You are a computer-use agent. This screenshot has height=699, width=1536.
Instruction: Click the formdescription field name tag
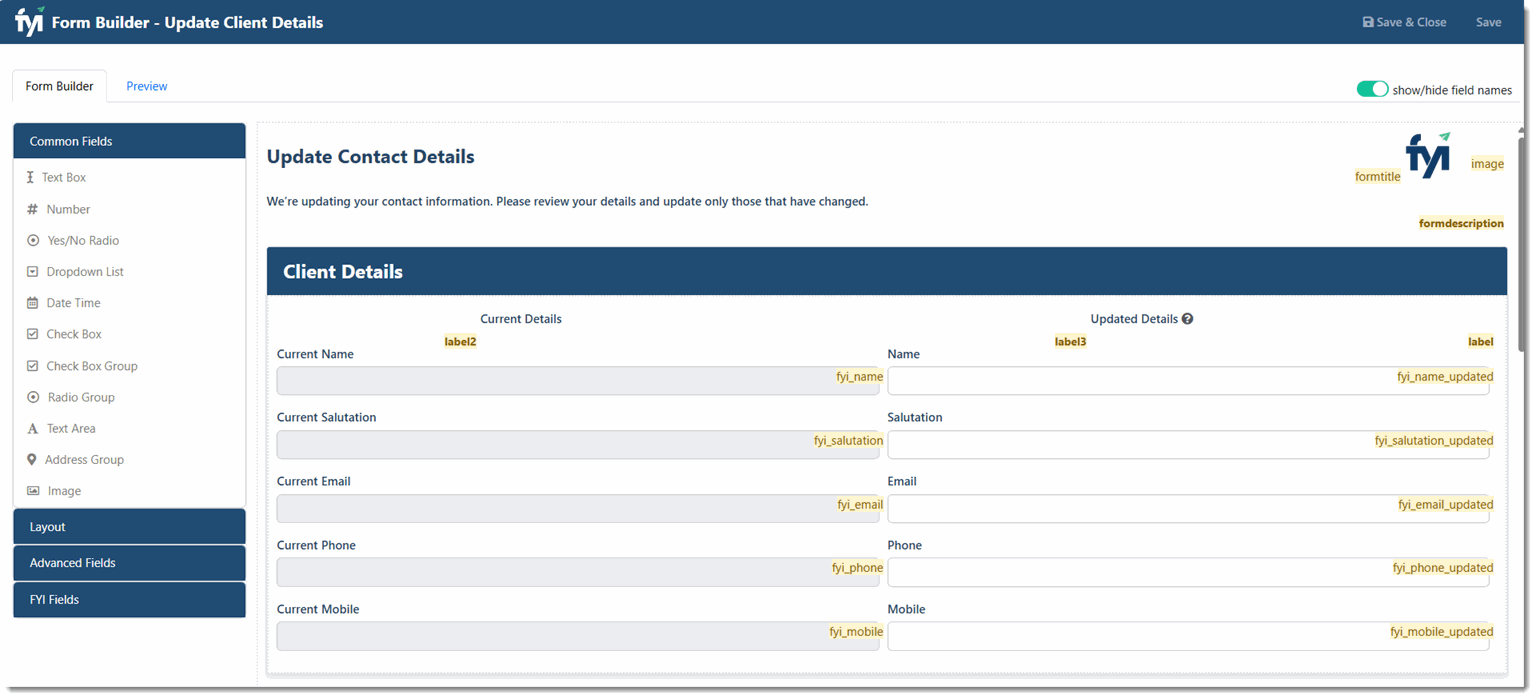(1461, 223)
